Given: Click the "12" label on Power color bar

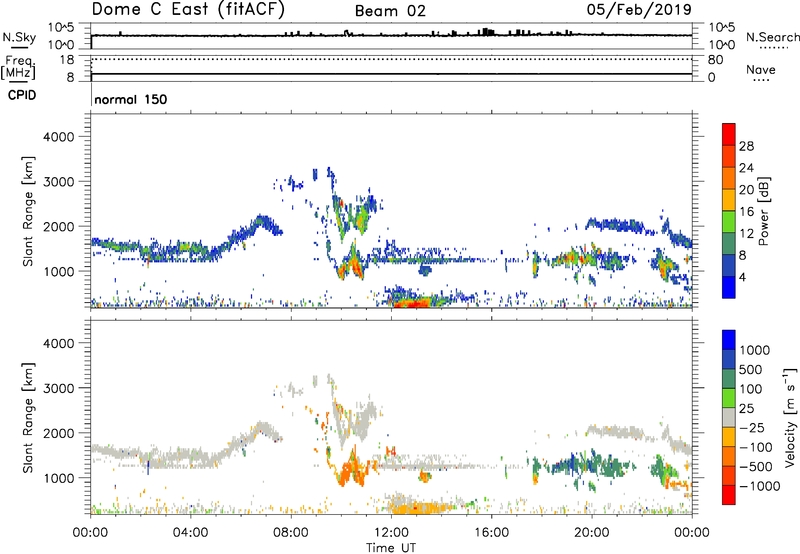Looking at the screenshot, I should tap(746, 234).
